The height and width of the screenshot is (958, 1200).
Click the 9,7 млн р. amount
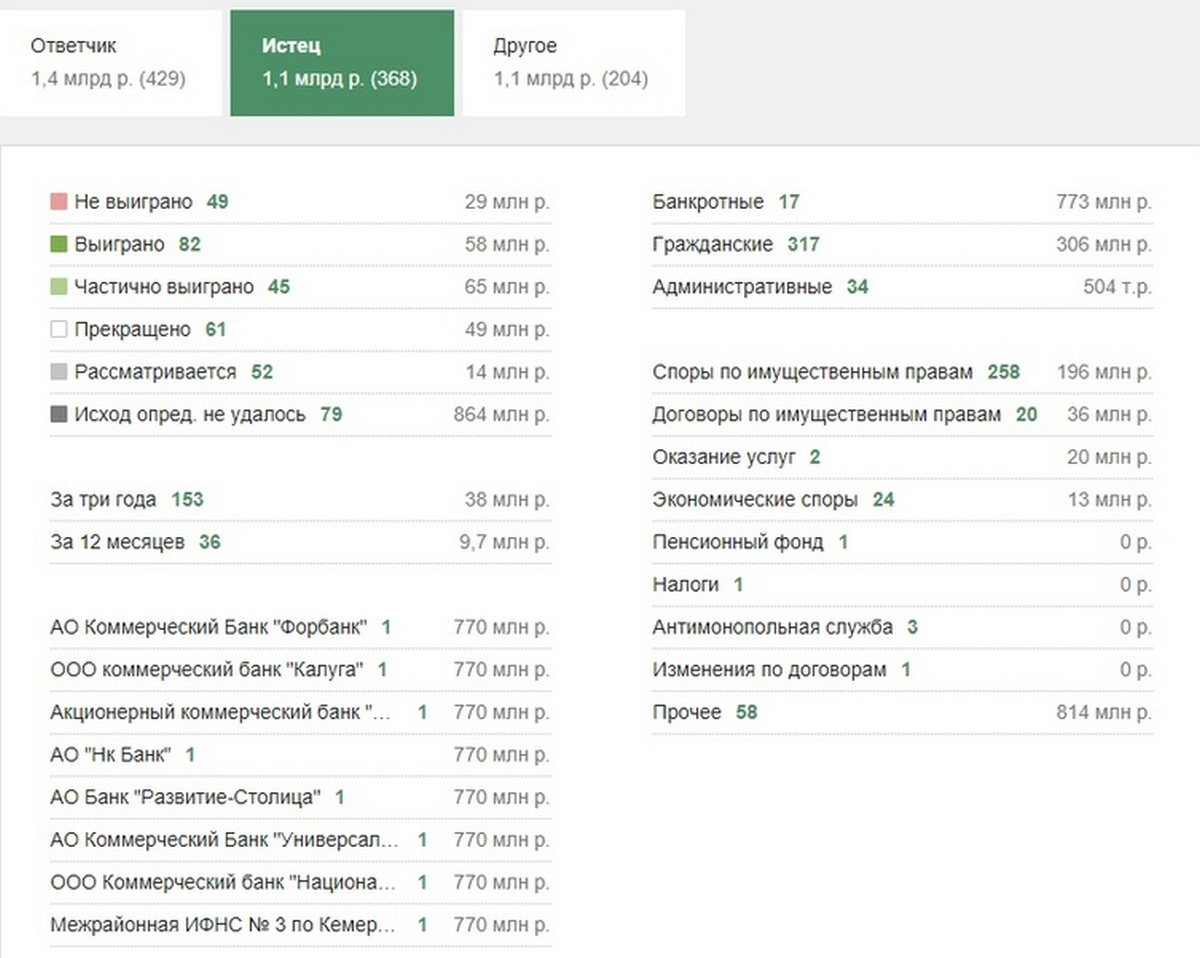point(506,542)
